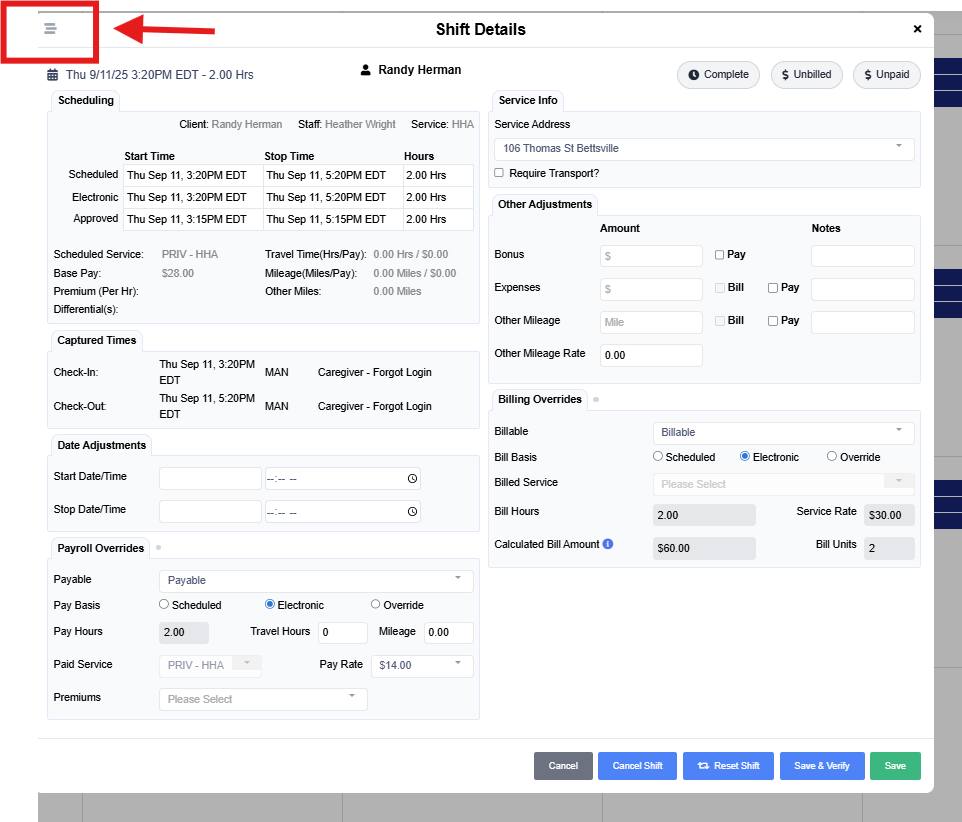Click the Unpaid status button

tap(886, 75)
